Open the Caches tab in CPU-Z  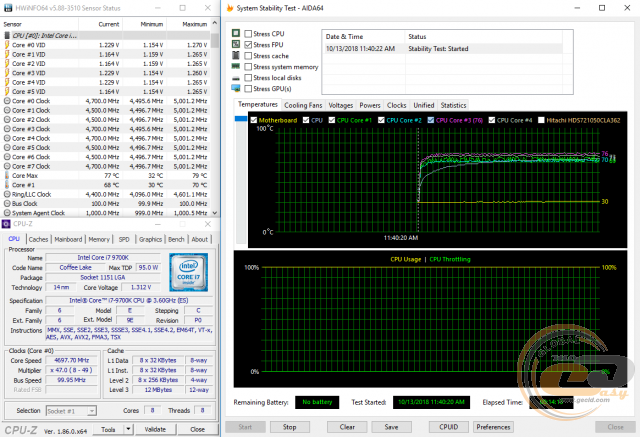click(x=38, y=239)
